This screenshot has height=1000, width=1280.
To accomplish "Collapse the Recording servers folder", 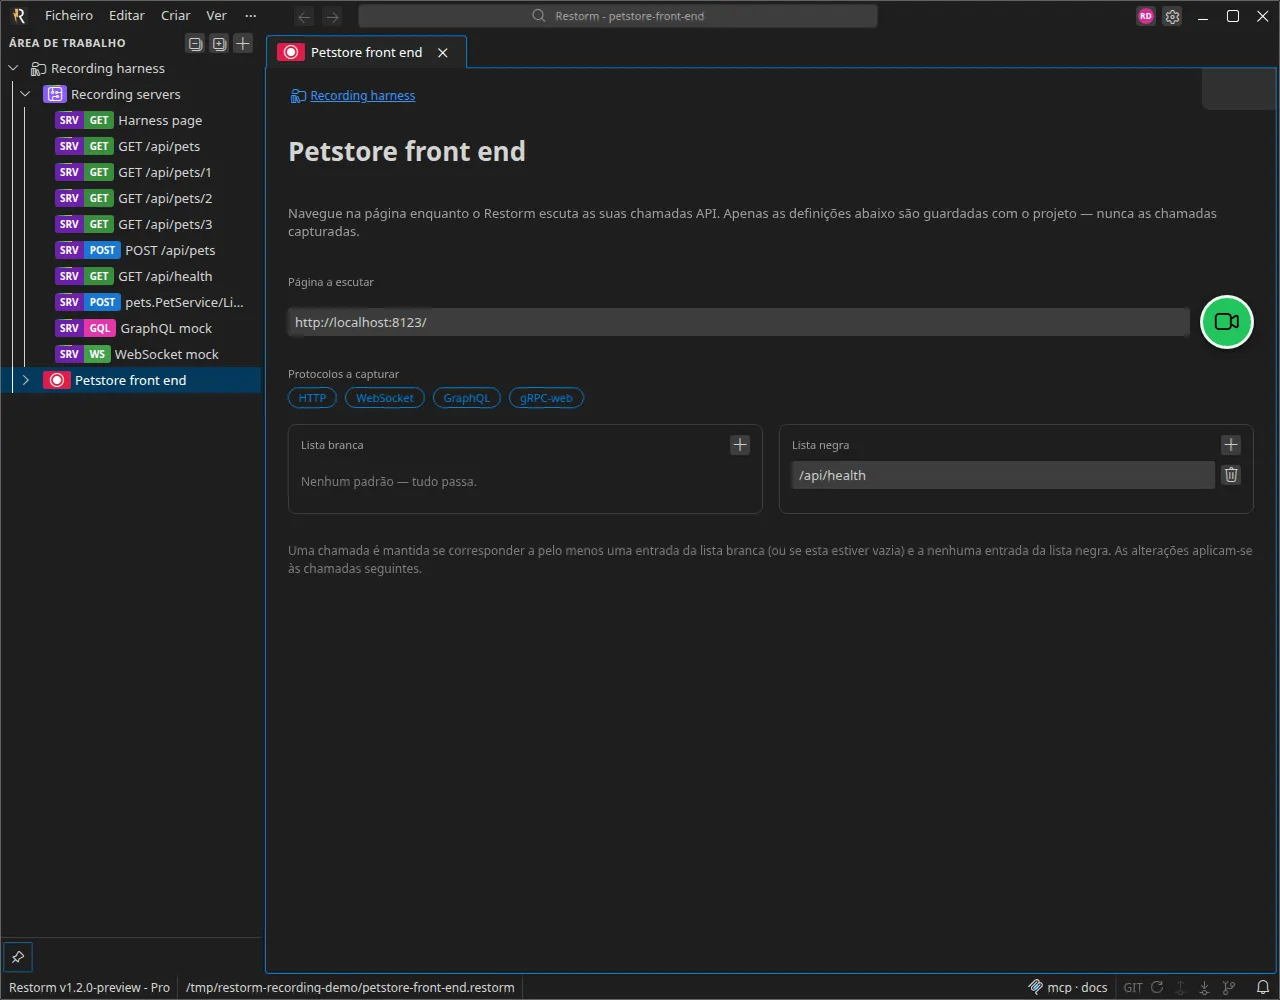I will pyautogui.click(x=25, y=94).
